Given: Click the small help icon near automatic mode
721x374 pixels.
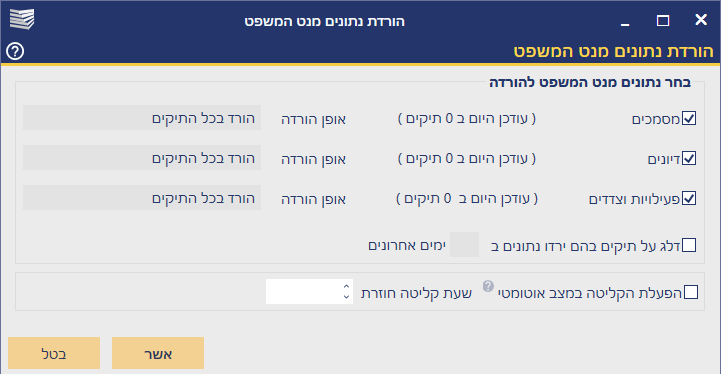Looking at the screenshot, I should tap(488, 286).
